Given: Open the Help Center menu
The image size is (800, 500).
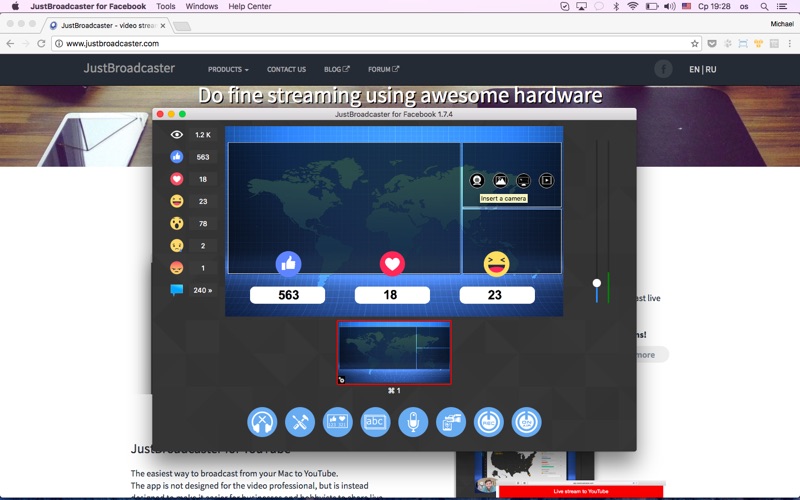Looking at the screenshot, I should click(x=249, y=6).
